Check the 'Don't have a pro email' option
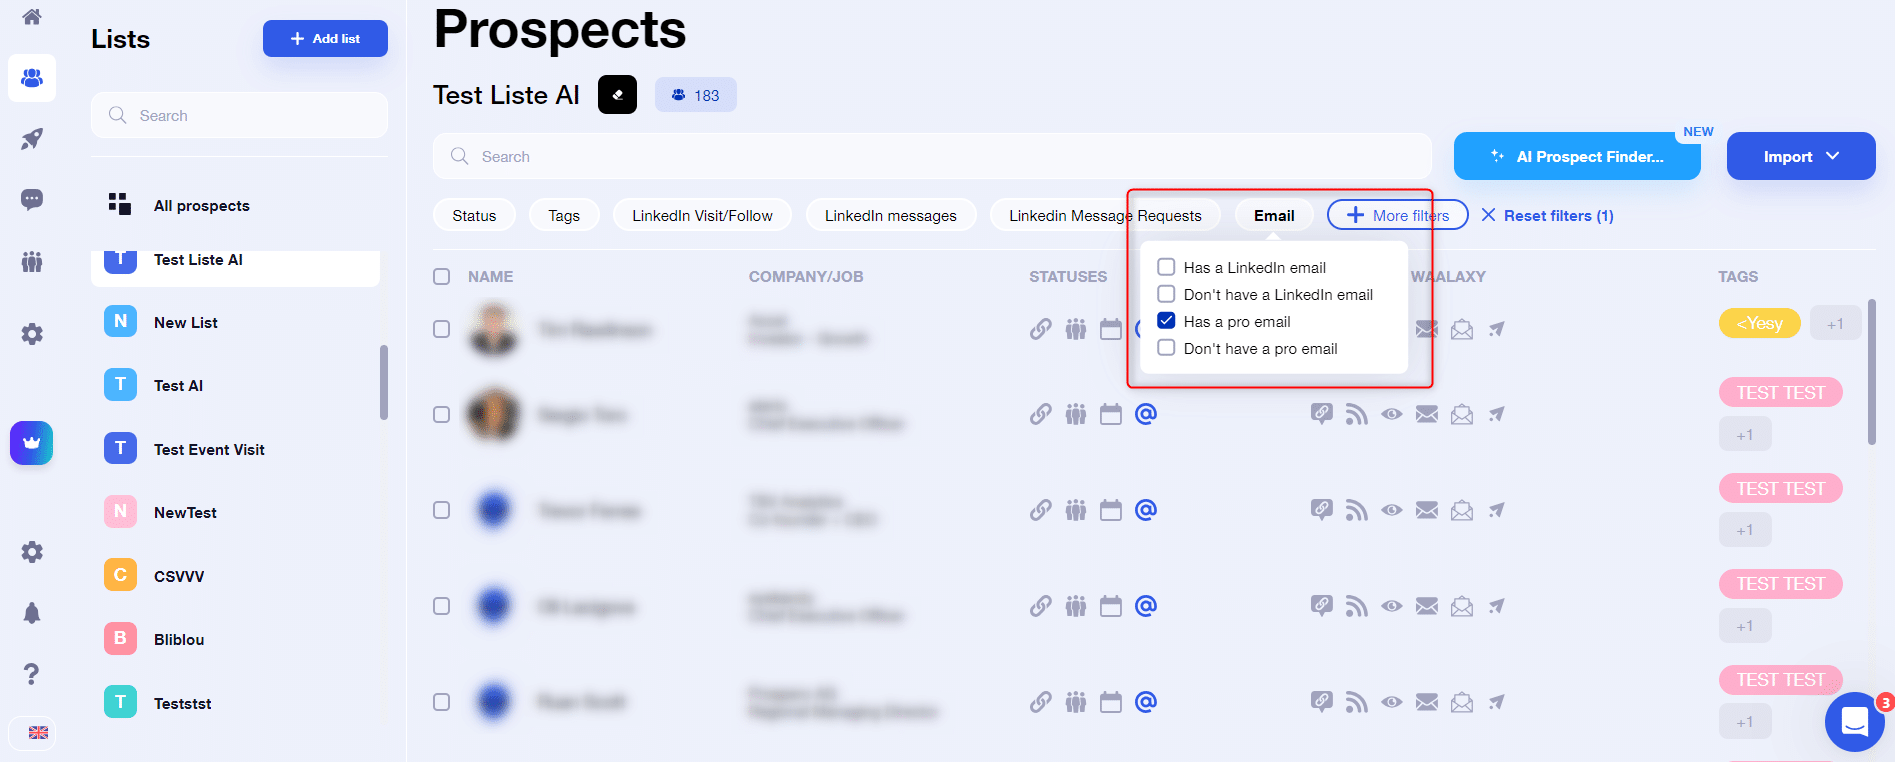The image size is (1895, 762). point(1166,348)
